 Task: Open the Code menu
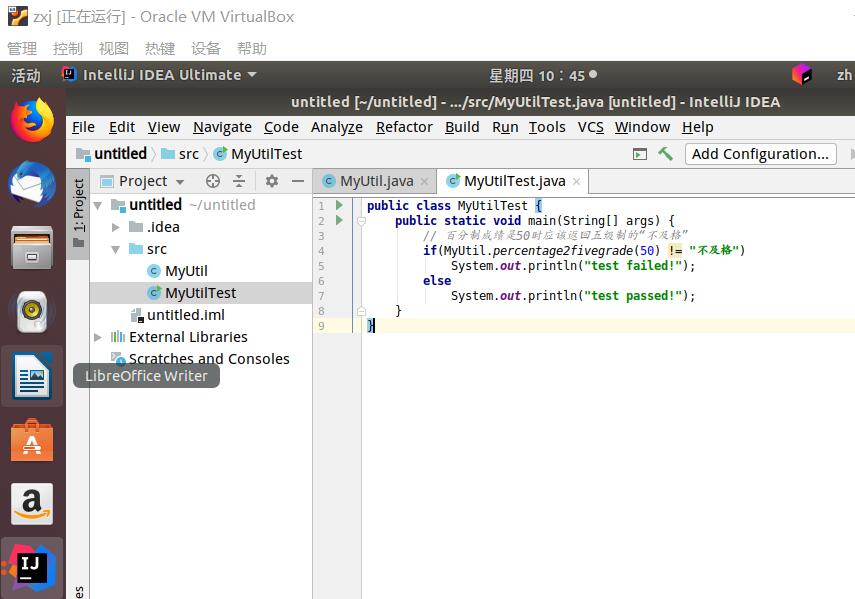[x=281, y=127]
